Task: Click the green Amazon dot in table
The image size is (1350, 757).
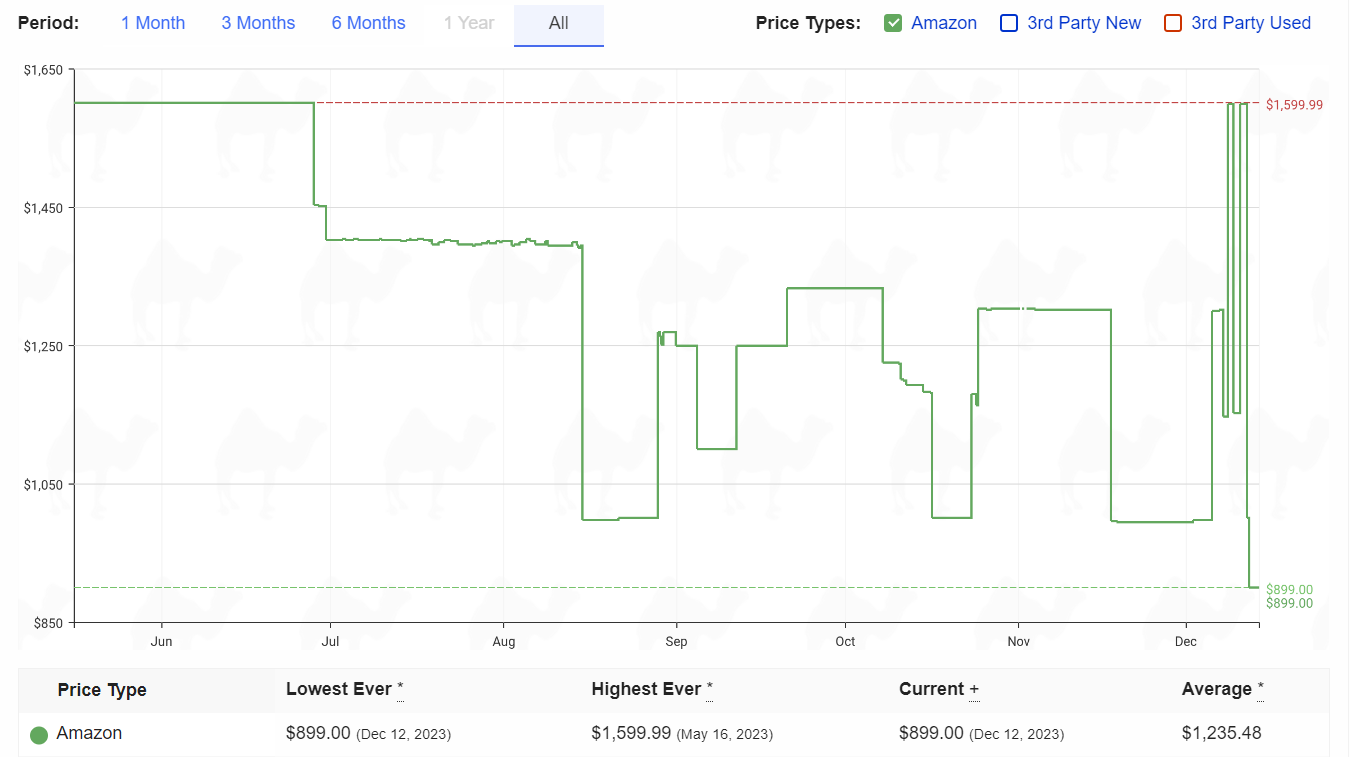Action: point(39,735)
